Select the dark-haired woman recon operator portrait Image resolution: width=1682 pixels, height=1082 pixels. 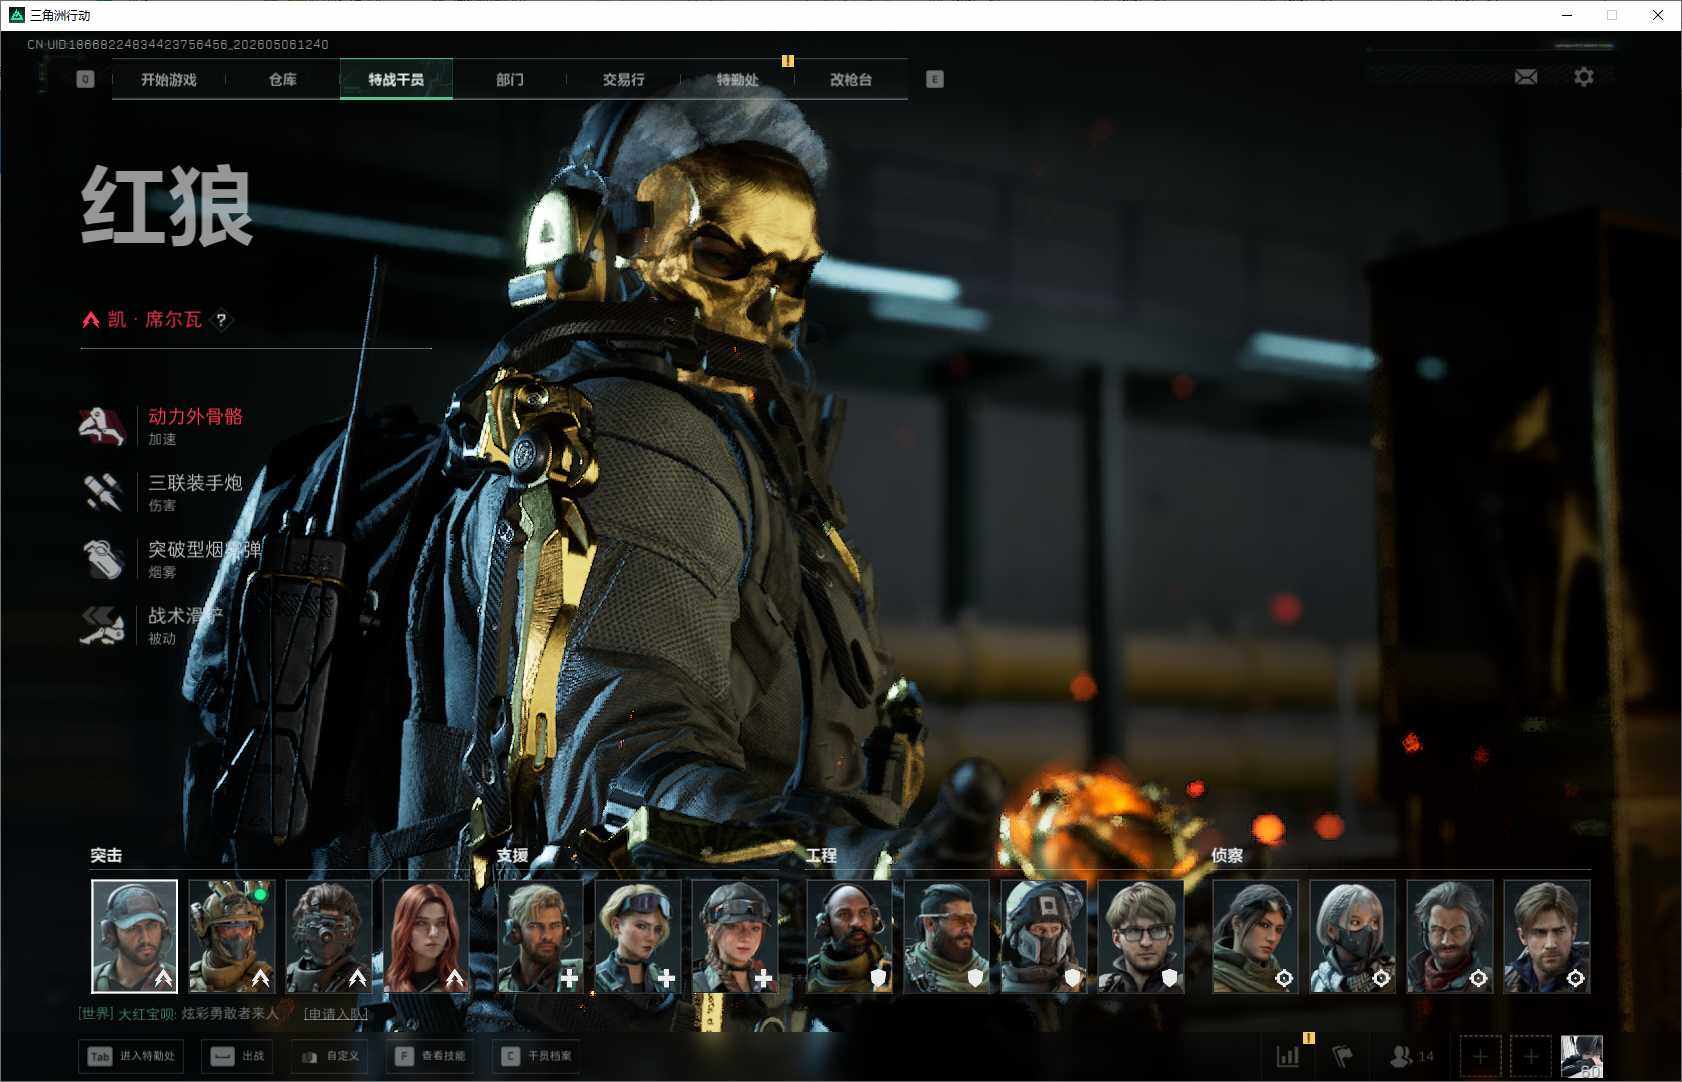point(1255,936)
